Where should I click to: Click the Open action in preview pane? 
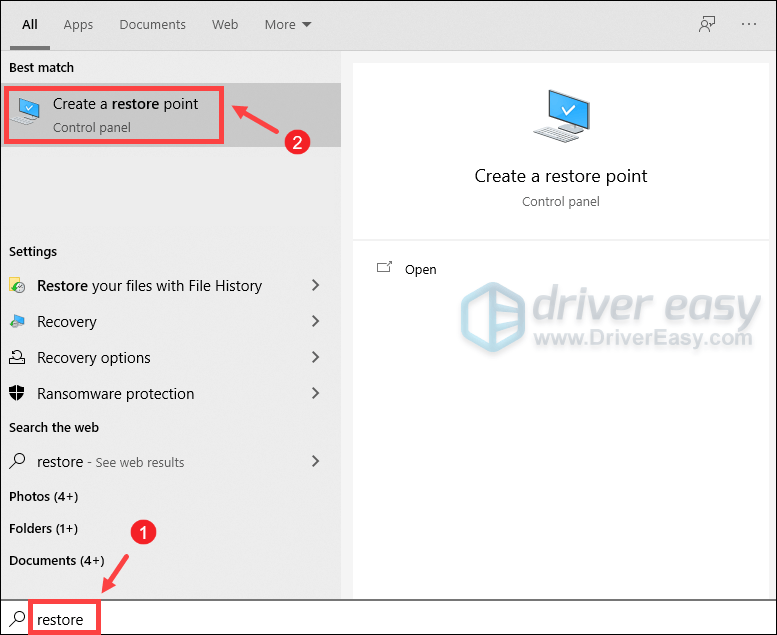point(420,270)
